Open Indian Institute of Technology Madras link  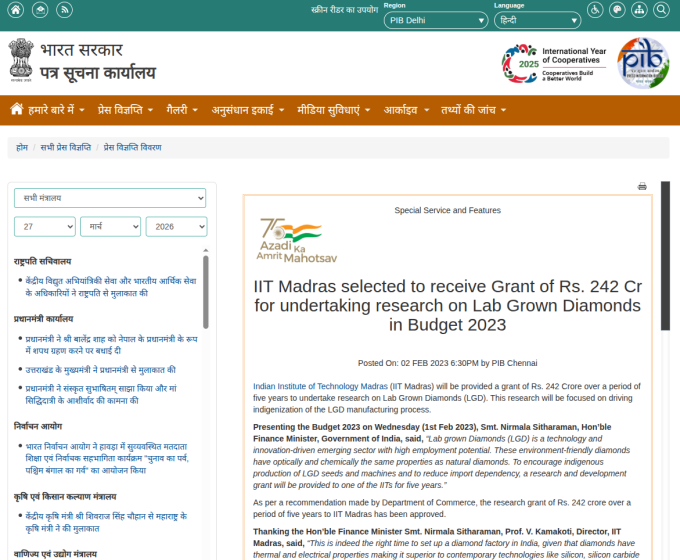[320, 386]
